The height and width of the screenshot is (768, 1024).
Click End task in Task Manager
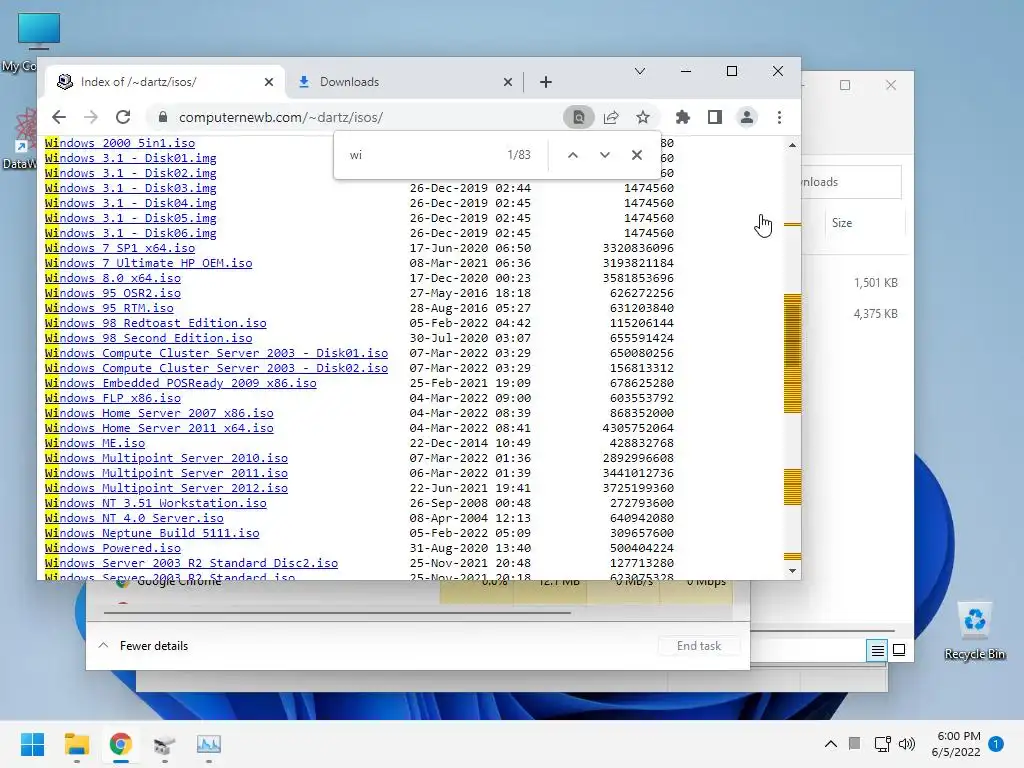pos(699,646)
